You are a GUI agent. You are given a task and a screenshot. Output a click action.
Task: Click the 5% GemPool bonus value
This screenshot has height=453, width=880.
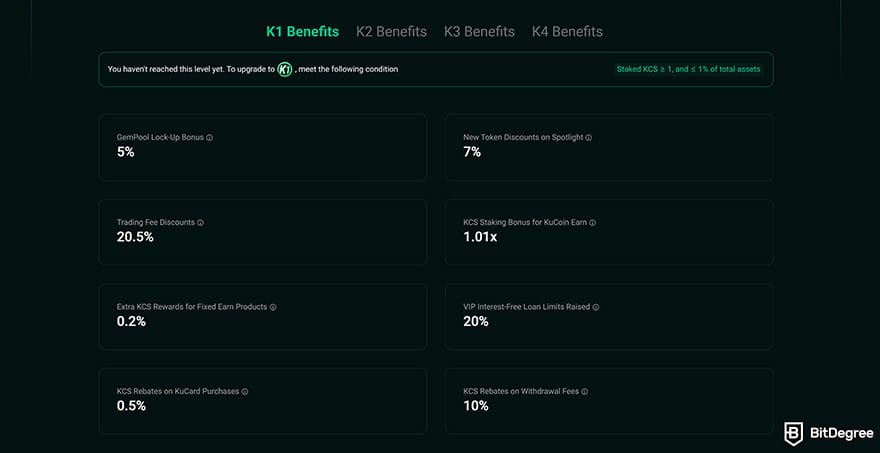[126, 152]
